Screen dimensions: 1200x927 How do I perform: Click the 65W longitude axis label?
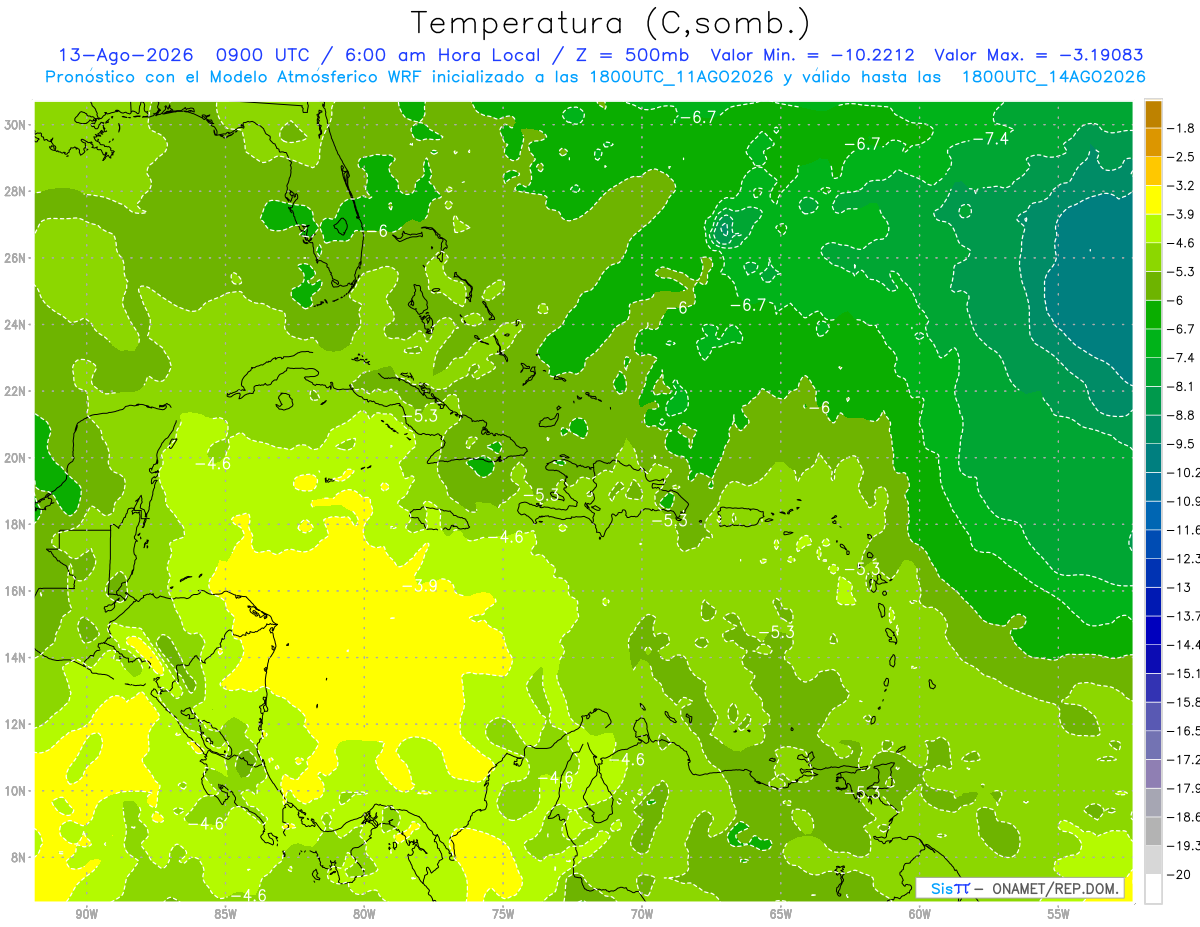[781, 914]
